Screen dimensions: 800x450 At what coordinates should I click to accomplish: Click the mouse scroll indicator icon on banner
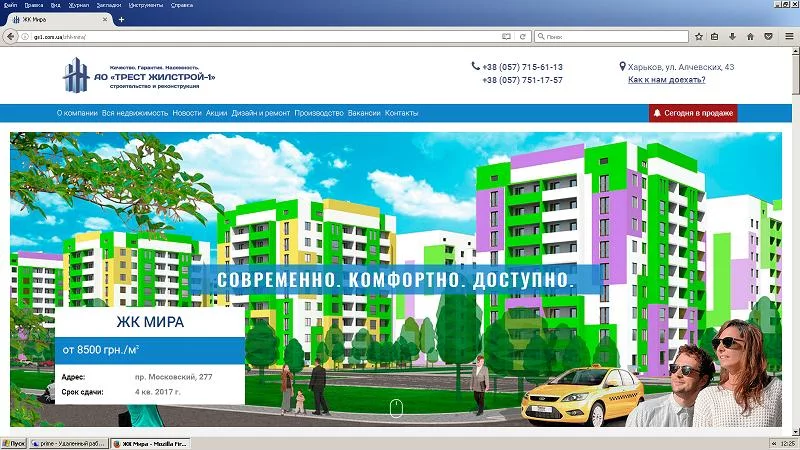click(x=396, y=408)
